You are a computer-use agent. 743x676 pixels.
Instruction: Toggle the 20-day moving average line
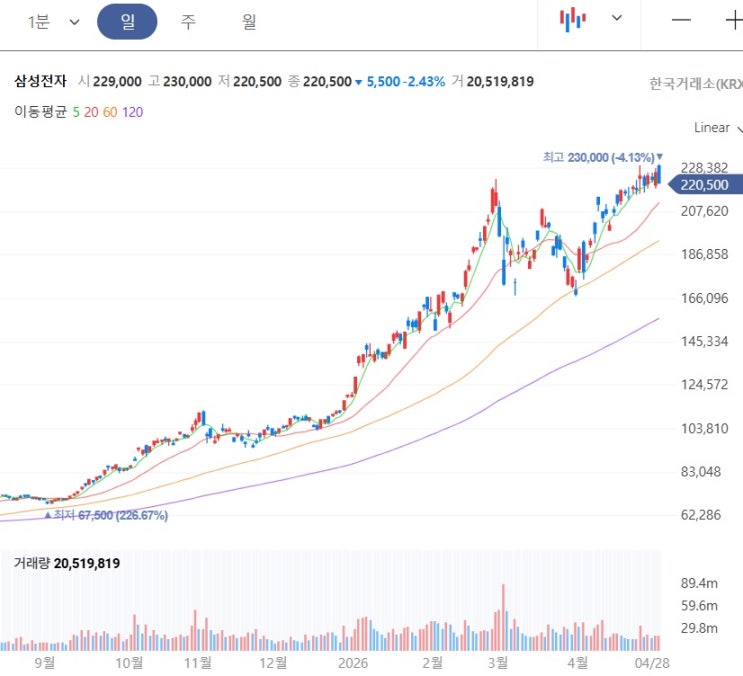(91, 112)
